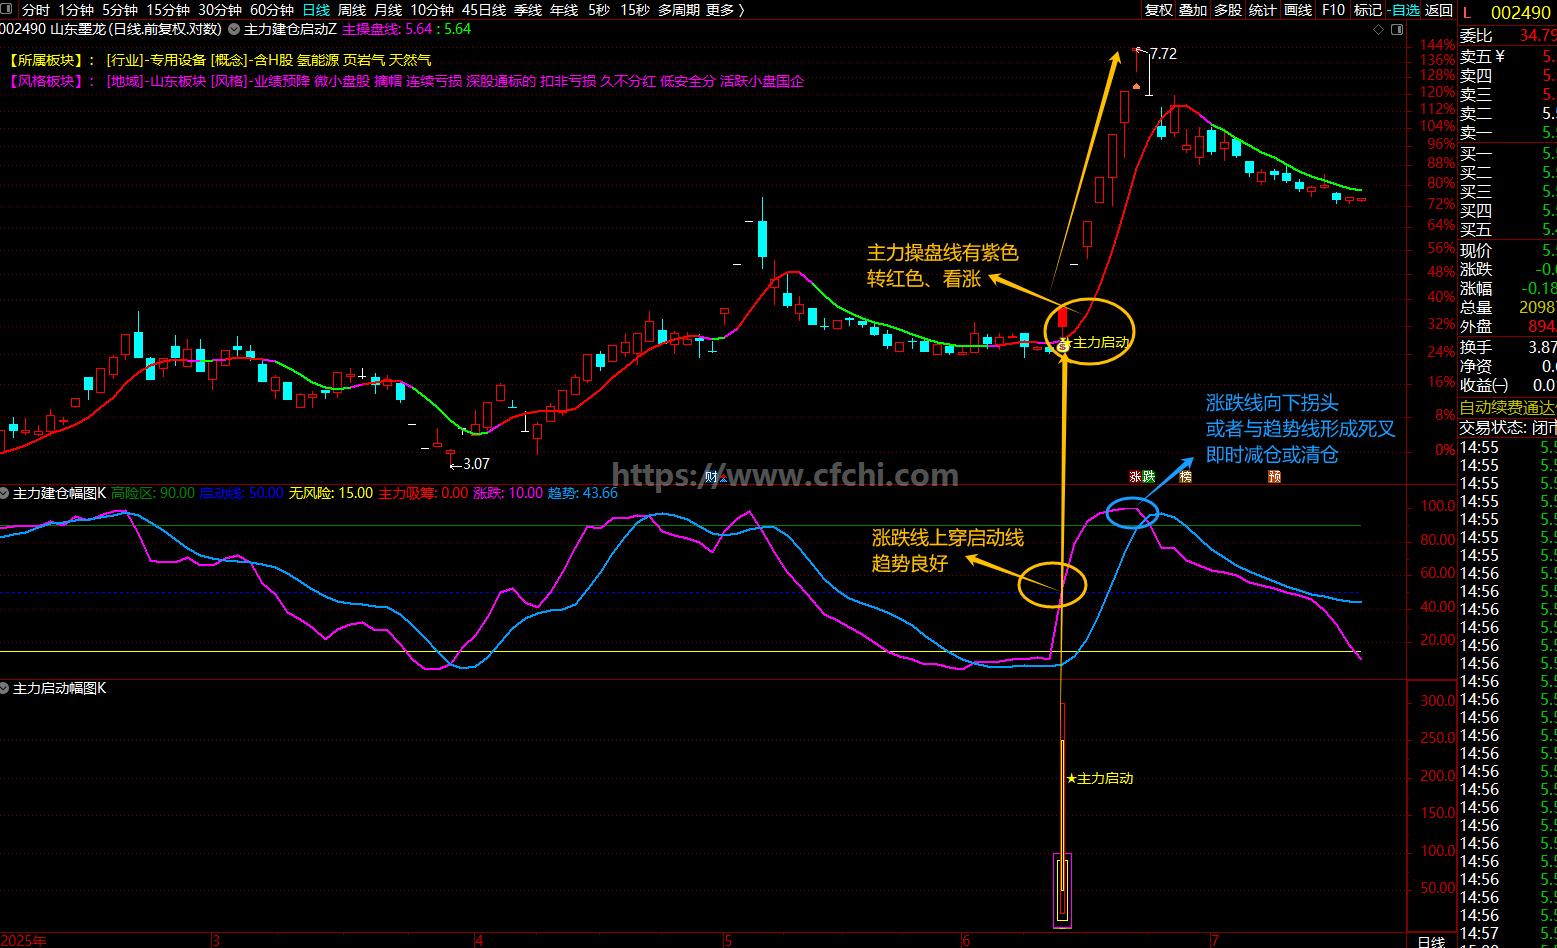Open the 画线 drawing tools
Viewport: 1557px width, 948px height.
click(x=1298, y=10)
